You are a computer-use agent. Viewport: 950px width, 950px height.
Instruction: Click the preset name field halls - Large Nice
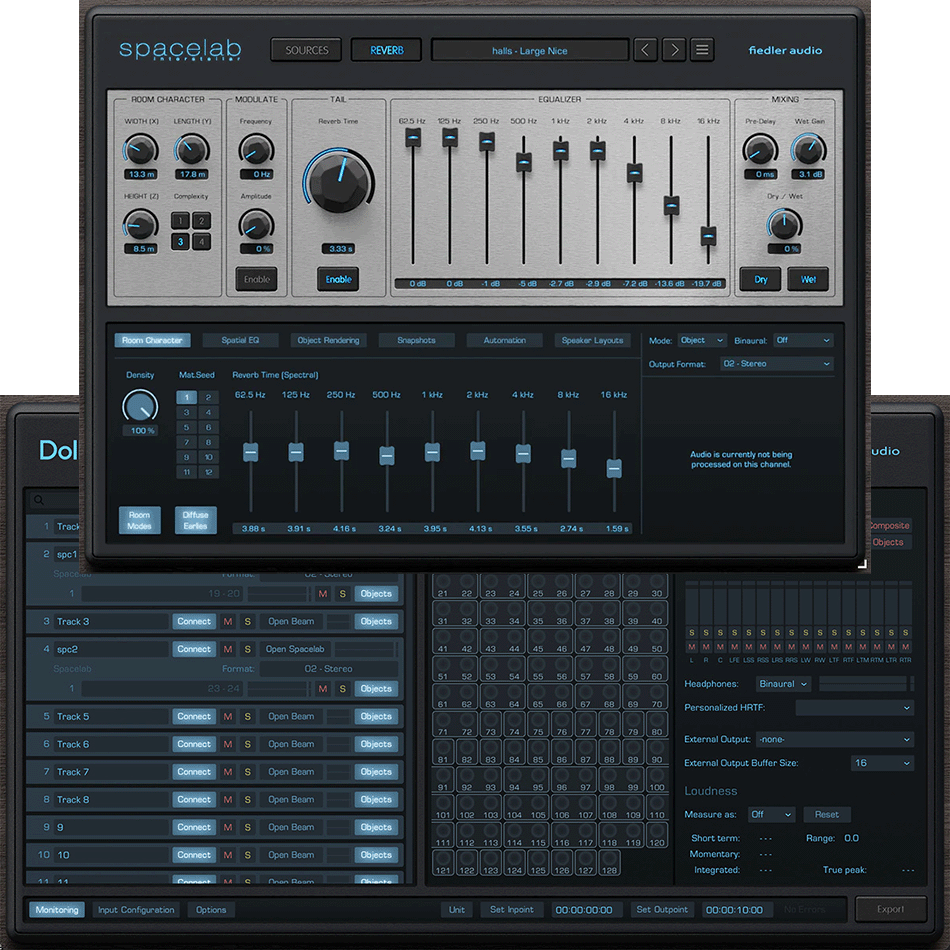530,50
